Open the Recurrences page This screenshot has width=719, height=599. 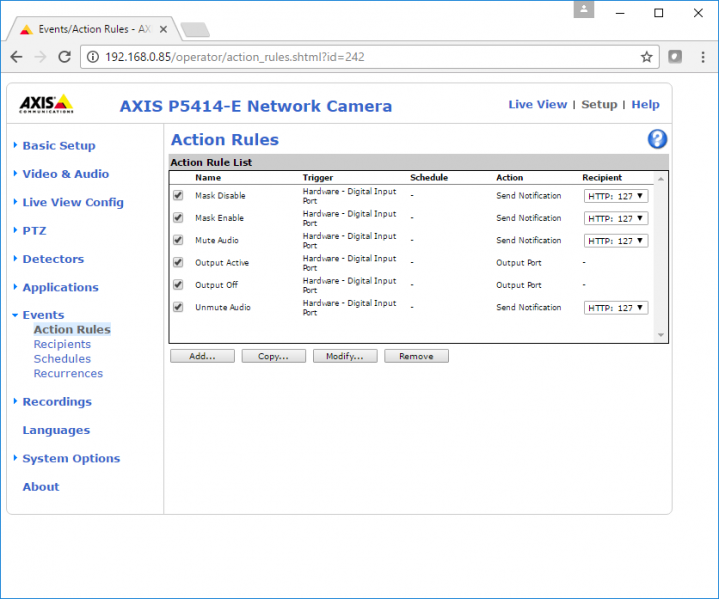point(68,373)
